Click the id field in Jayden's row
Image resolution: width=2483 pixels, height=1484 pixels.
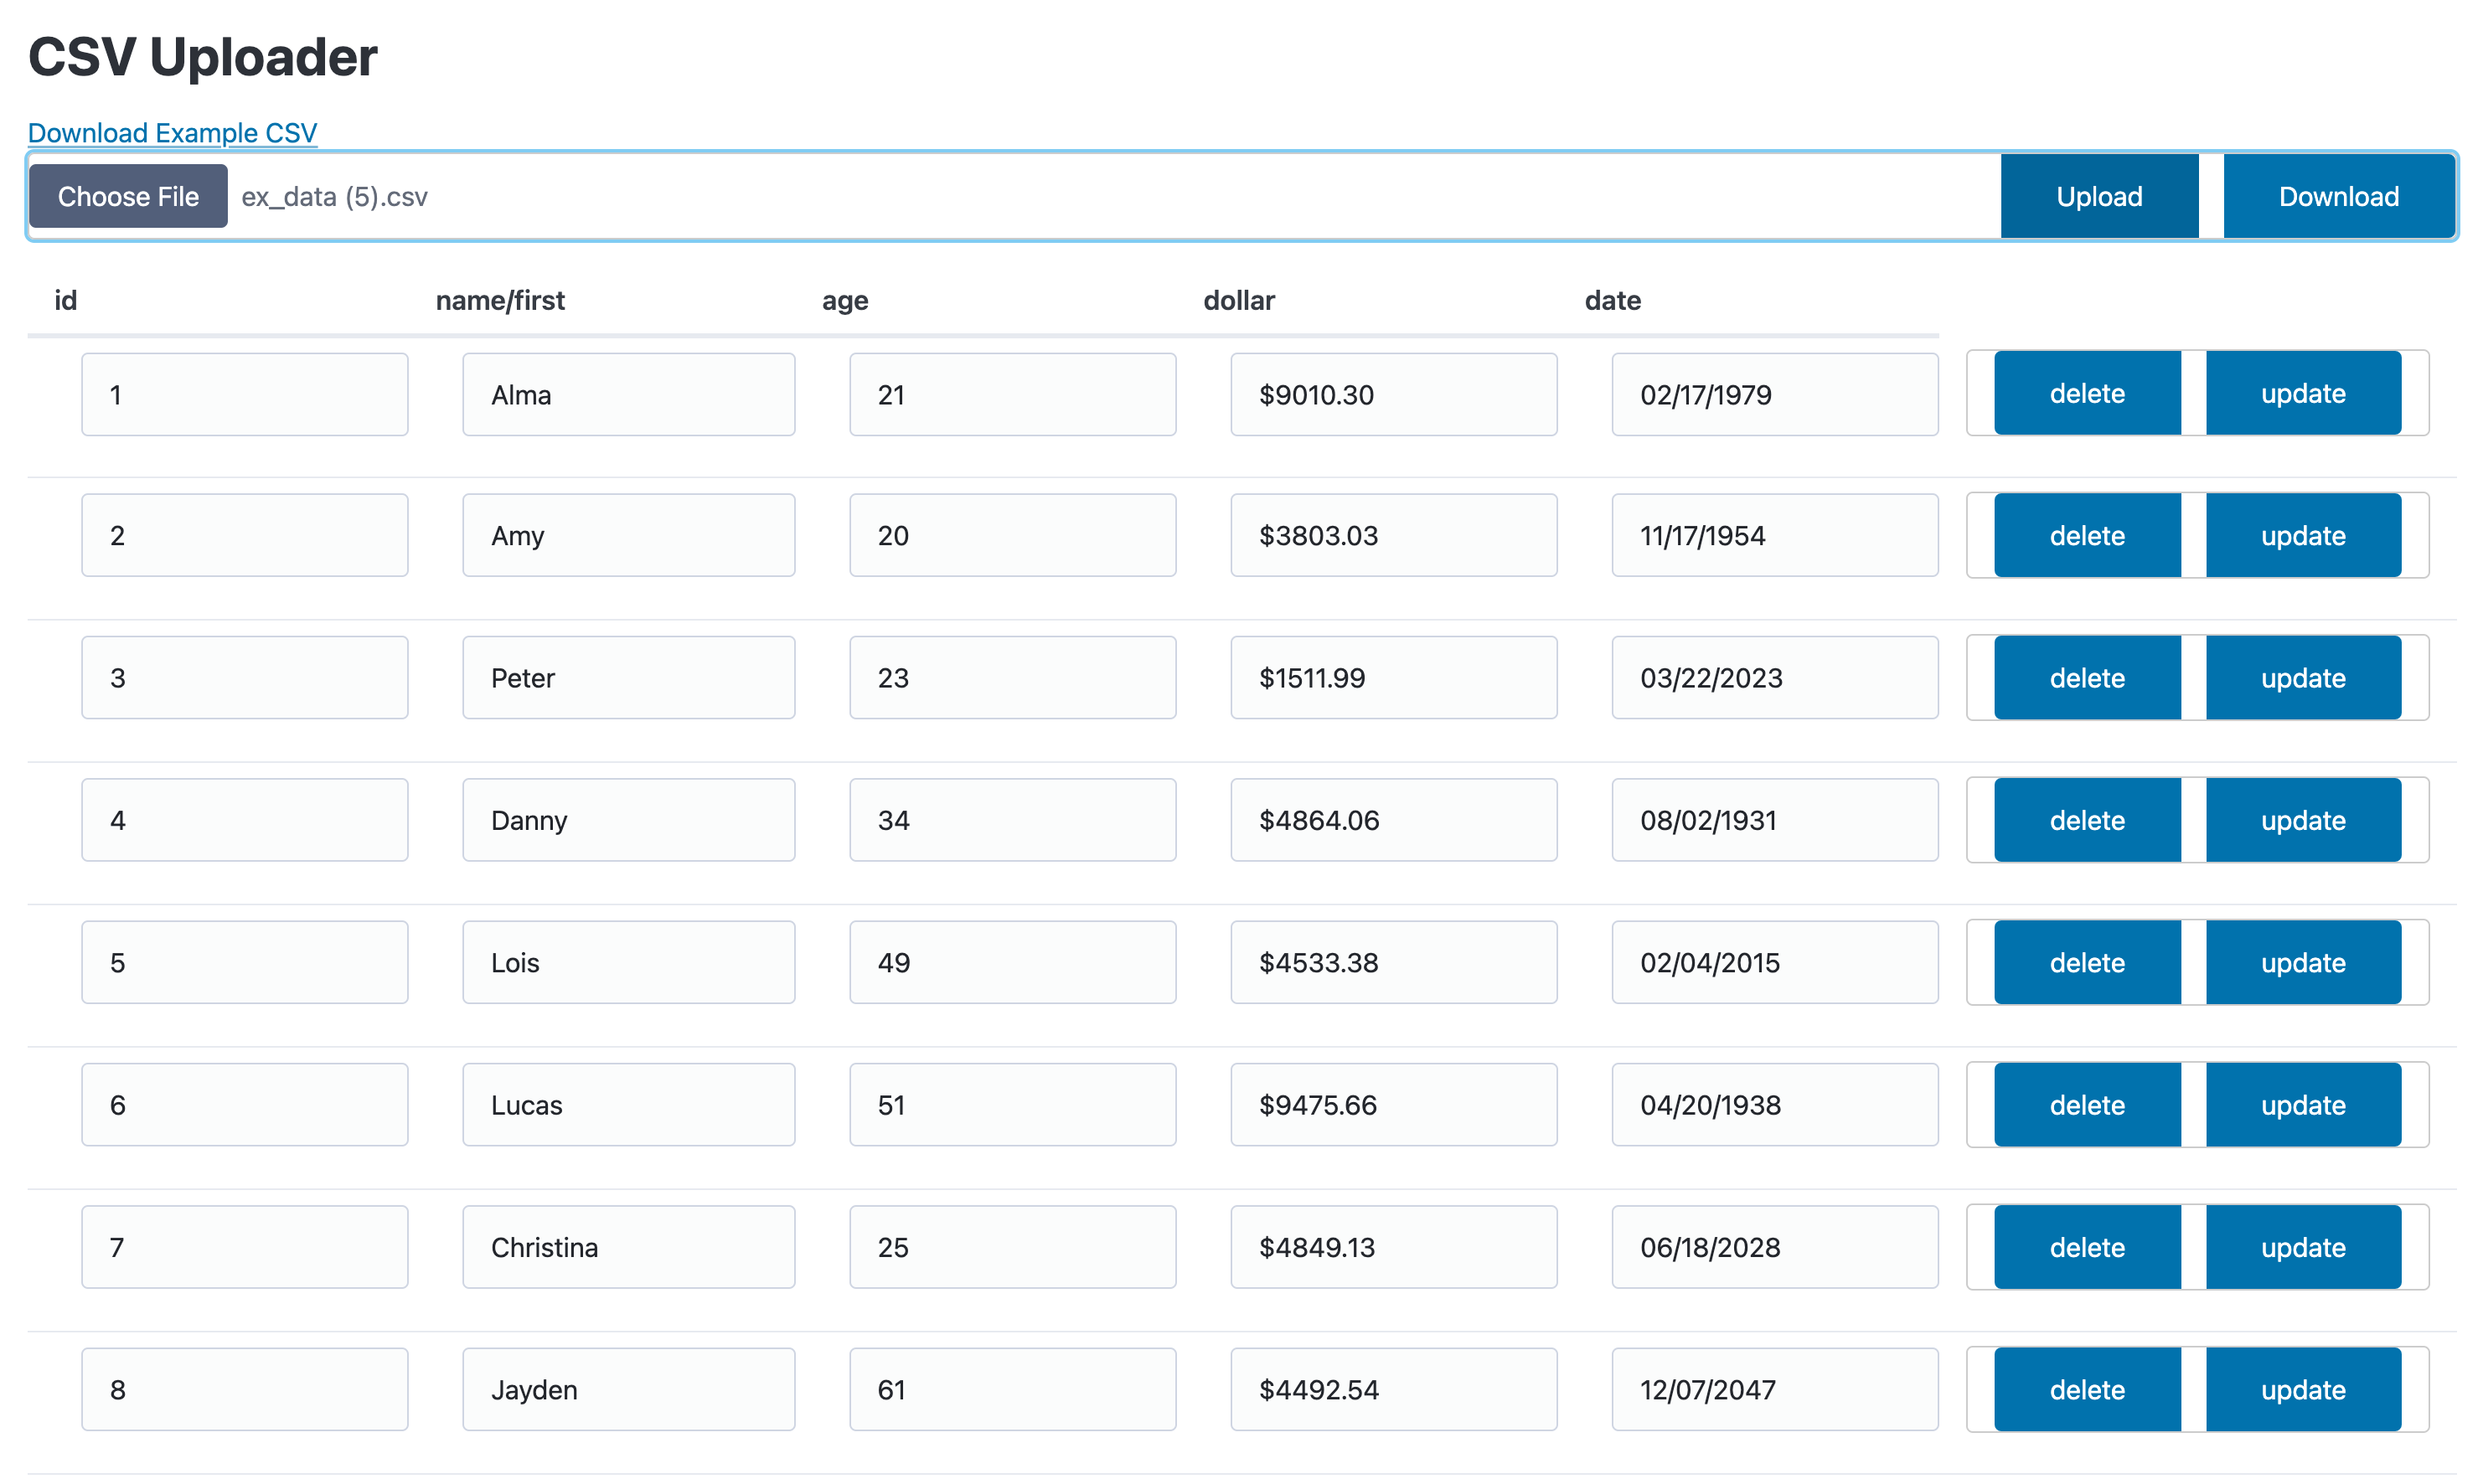point(245,1389)
